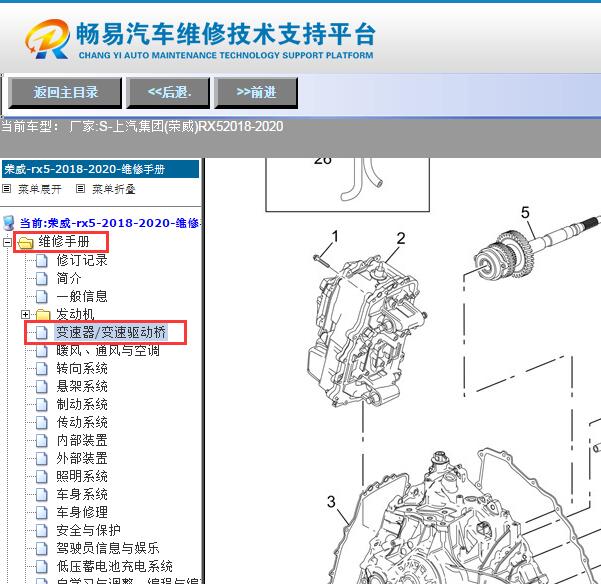601x584 pixels.
Task: Click the document icon beside 暖风、通风与空调
Action: [42, 351]
